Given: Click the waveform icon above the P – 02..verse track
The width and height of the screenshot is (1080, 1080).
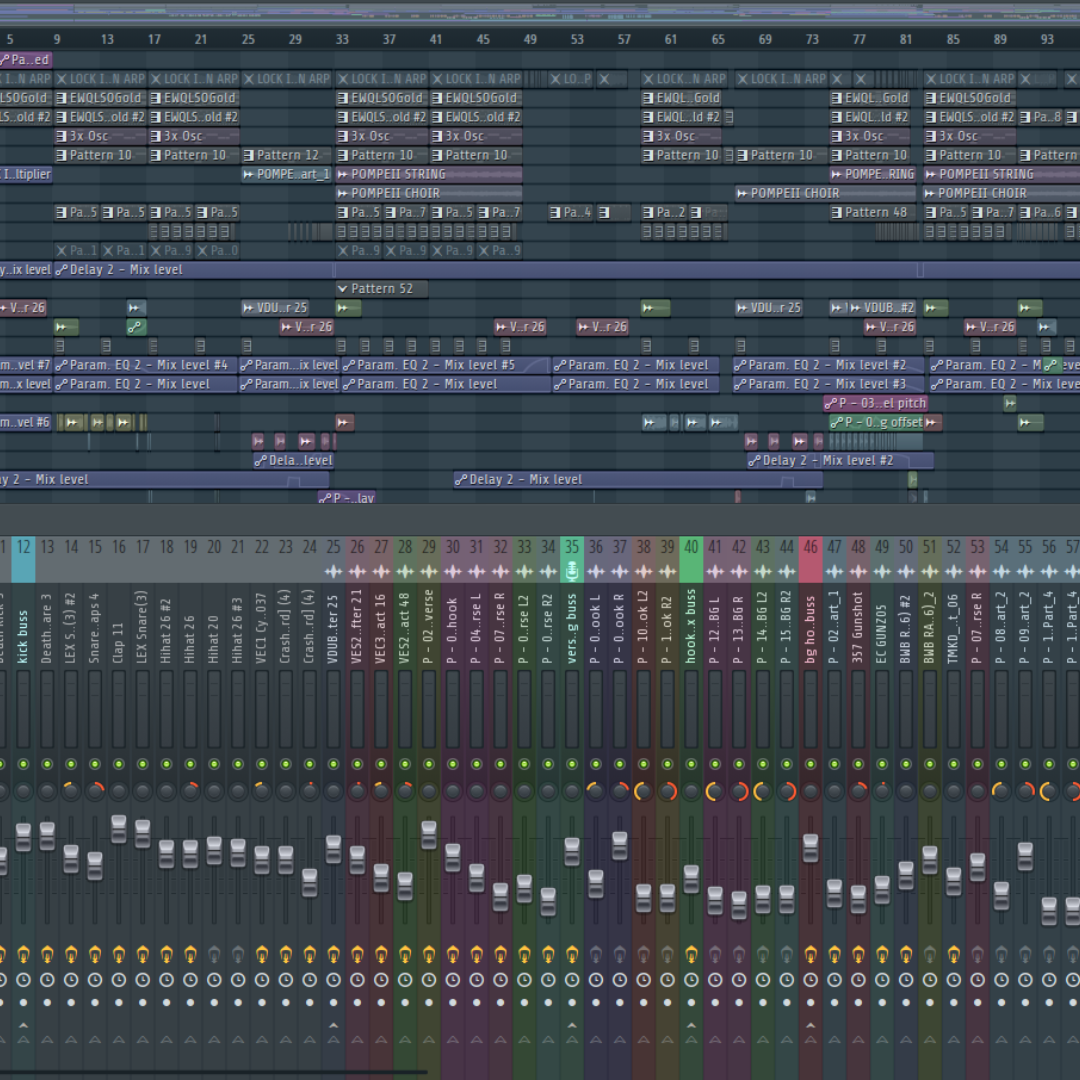Looking at the screenshot, I should [x=429, y=570].
